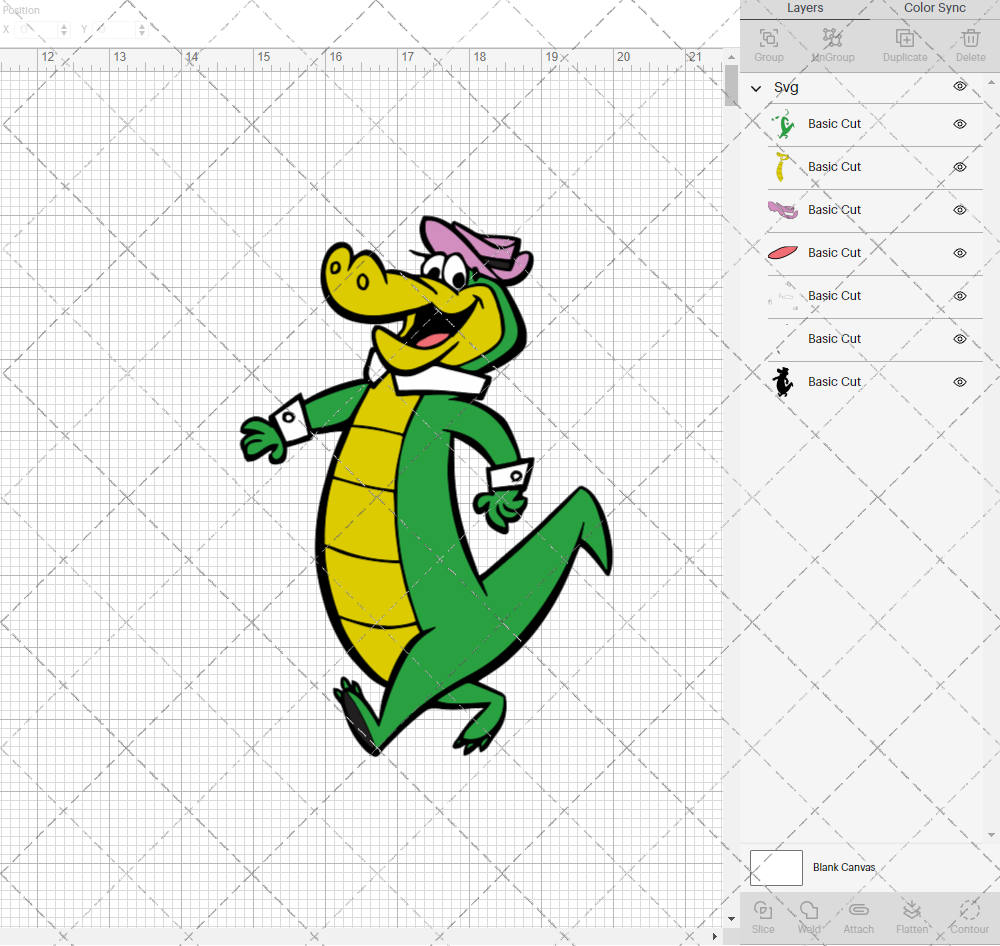
Task: Select the black silhouette layer thumbnail
Action: tap(783, 382)
